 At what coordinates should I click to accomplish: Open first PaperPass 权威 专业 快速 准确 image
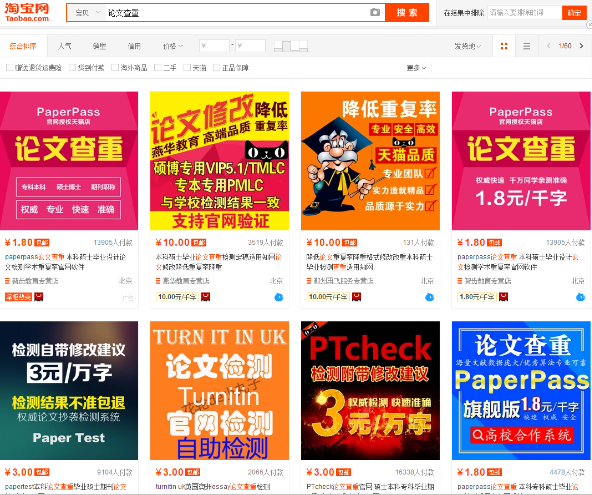pyautogui.click(x=69, y=161)
